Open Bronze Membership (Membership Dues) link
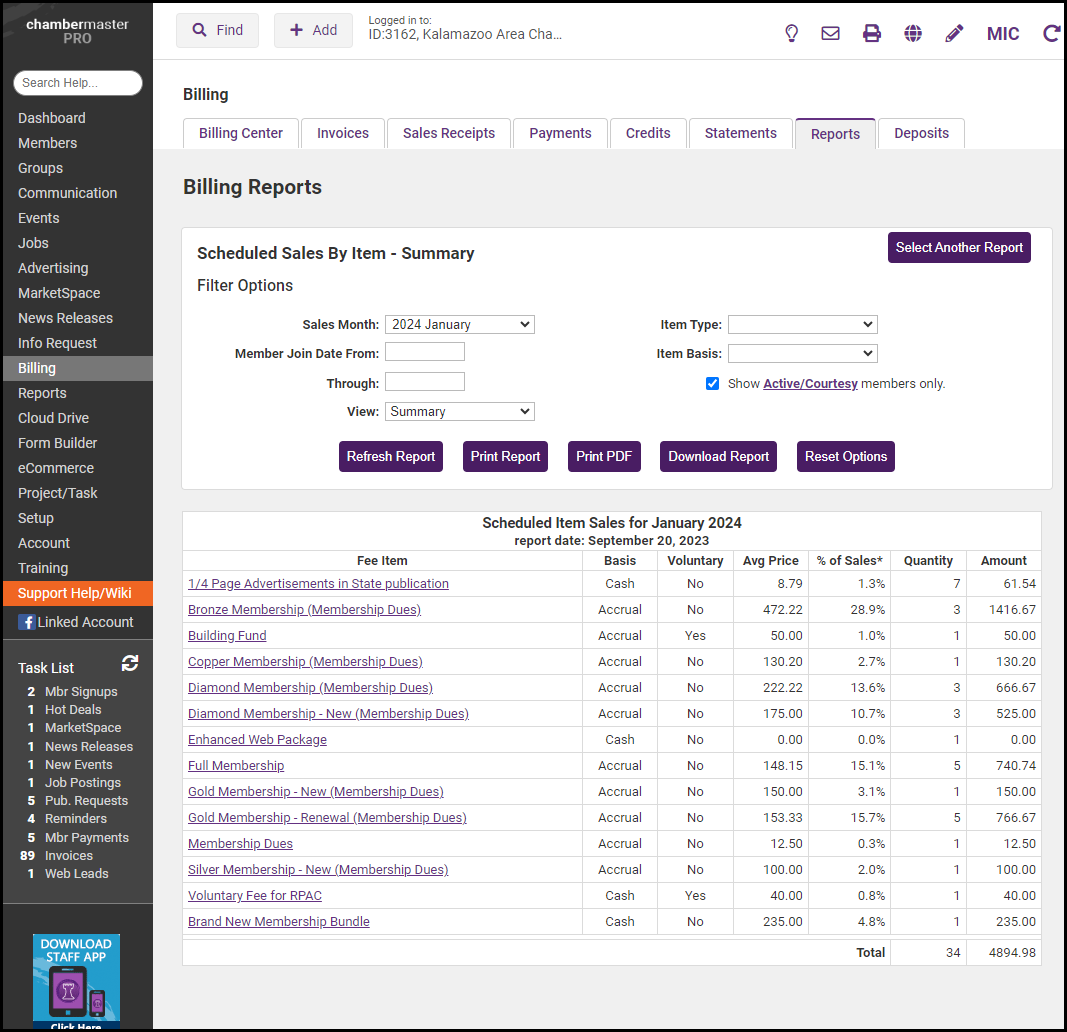Image resolution: width=1067 pixels, height=1032 pixels. point(304,609)
